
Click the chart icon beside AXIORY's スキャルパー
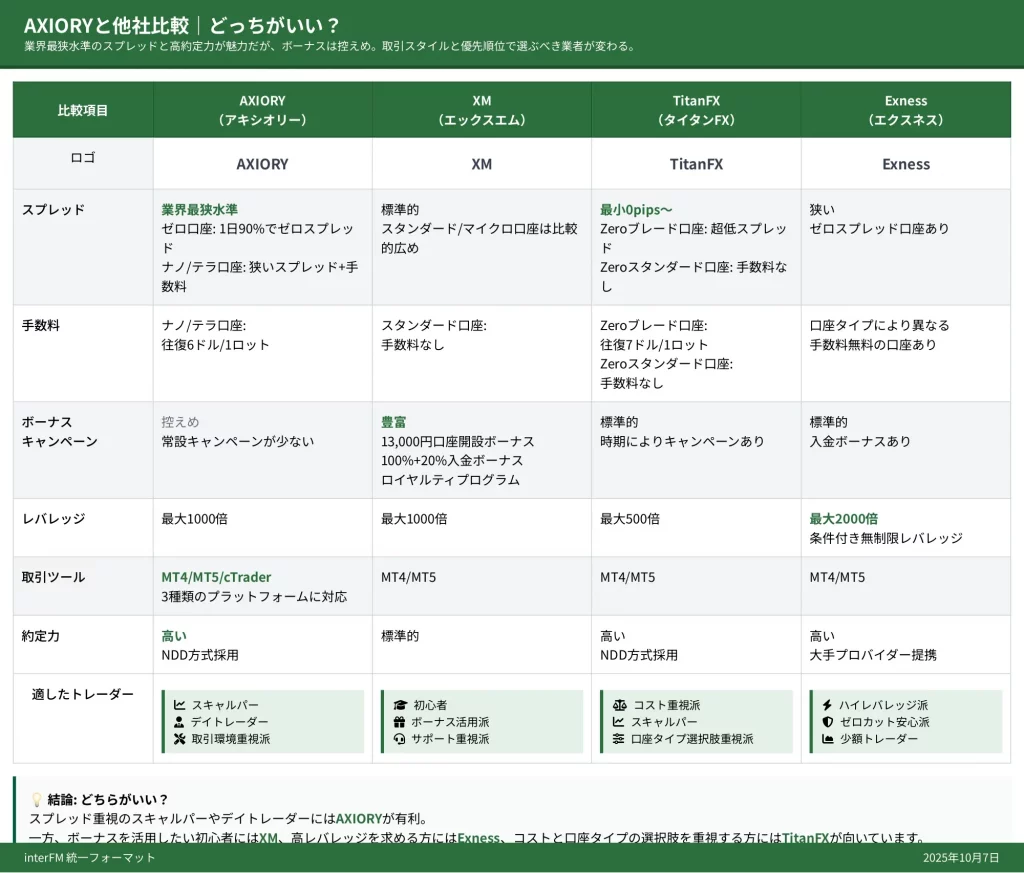[179, 705]
